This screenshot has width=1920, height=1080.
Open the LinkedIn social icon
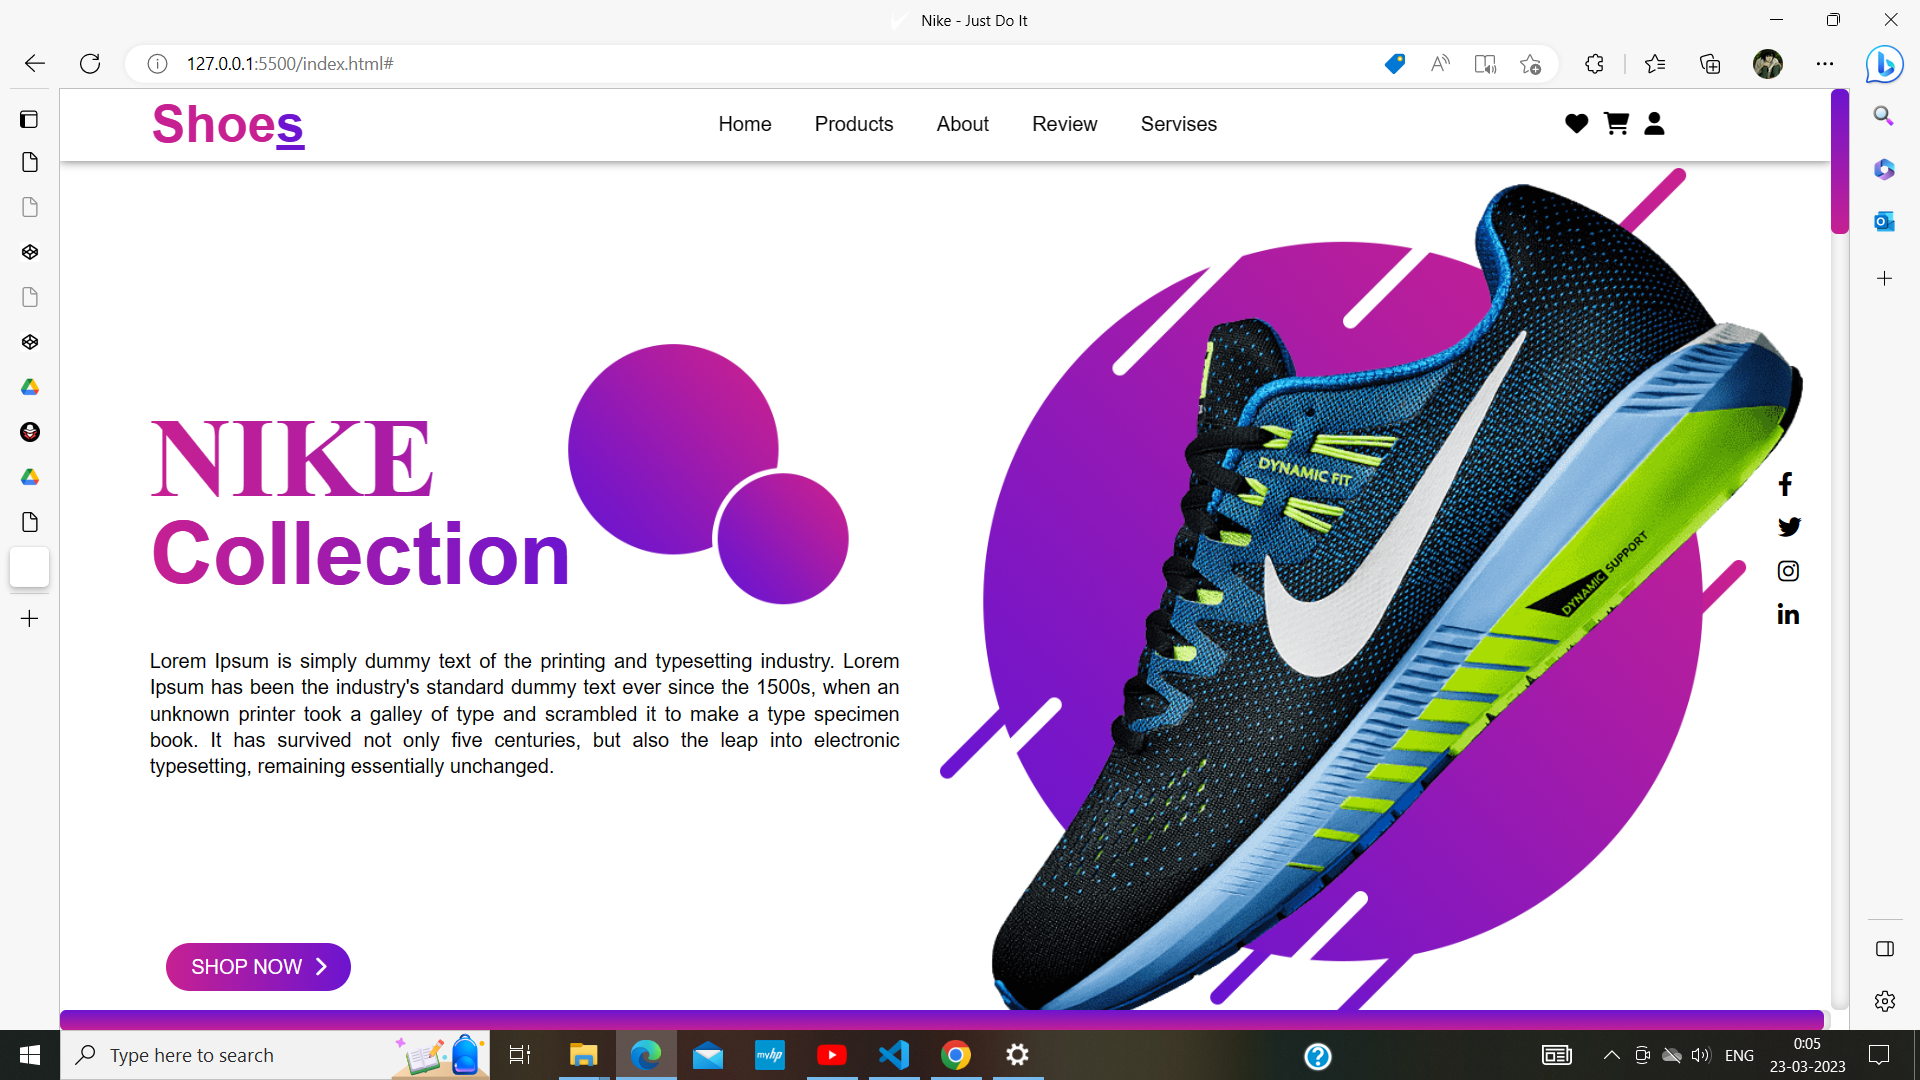click(x=1788, y=614)
